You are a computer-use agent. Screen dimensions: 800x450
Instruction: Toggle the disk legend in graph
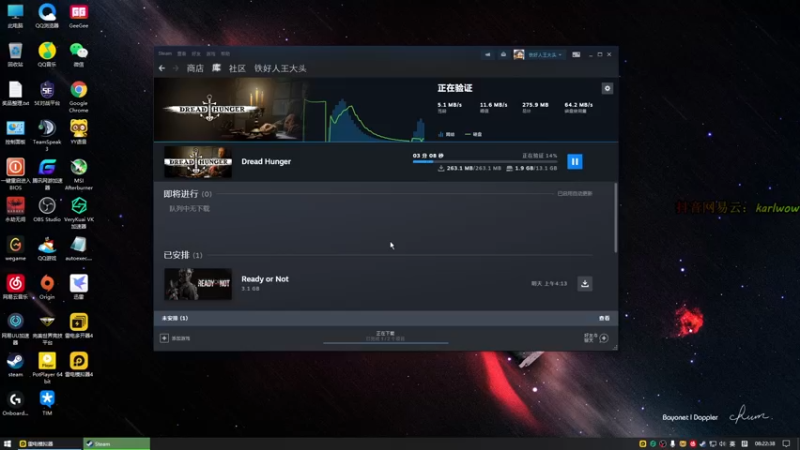click(x=473, y=134)
